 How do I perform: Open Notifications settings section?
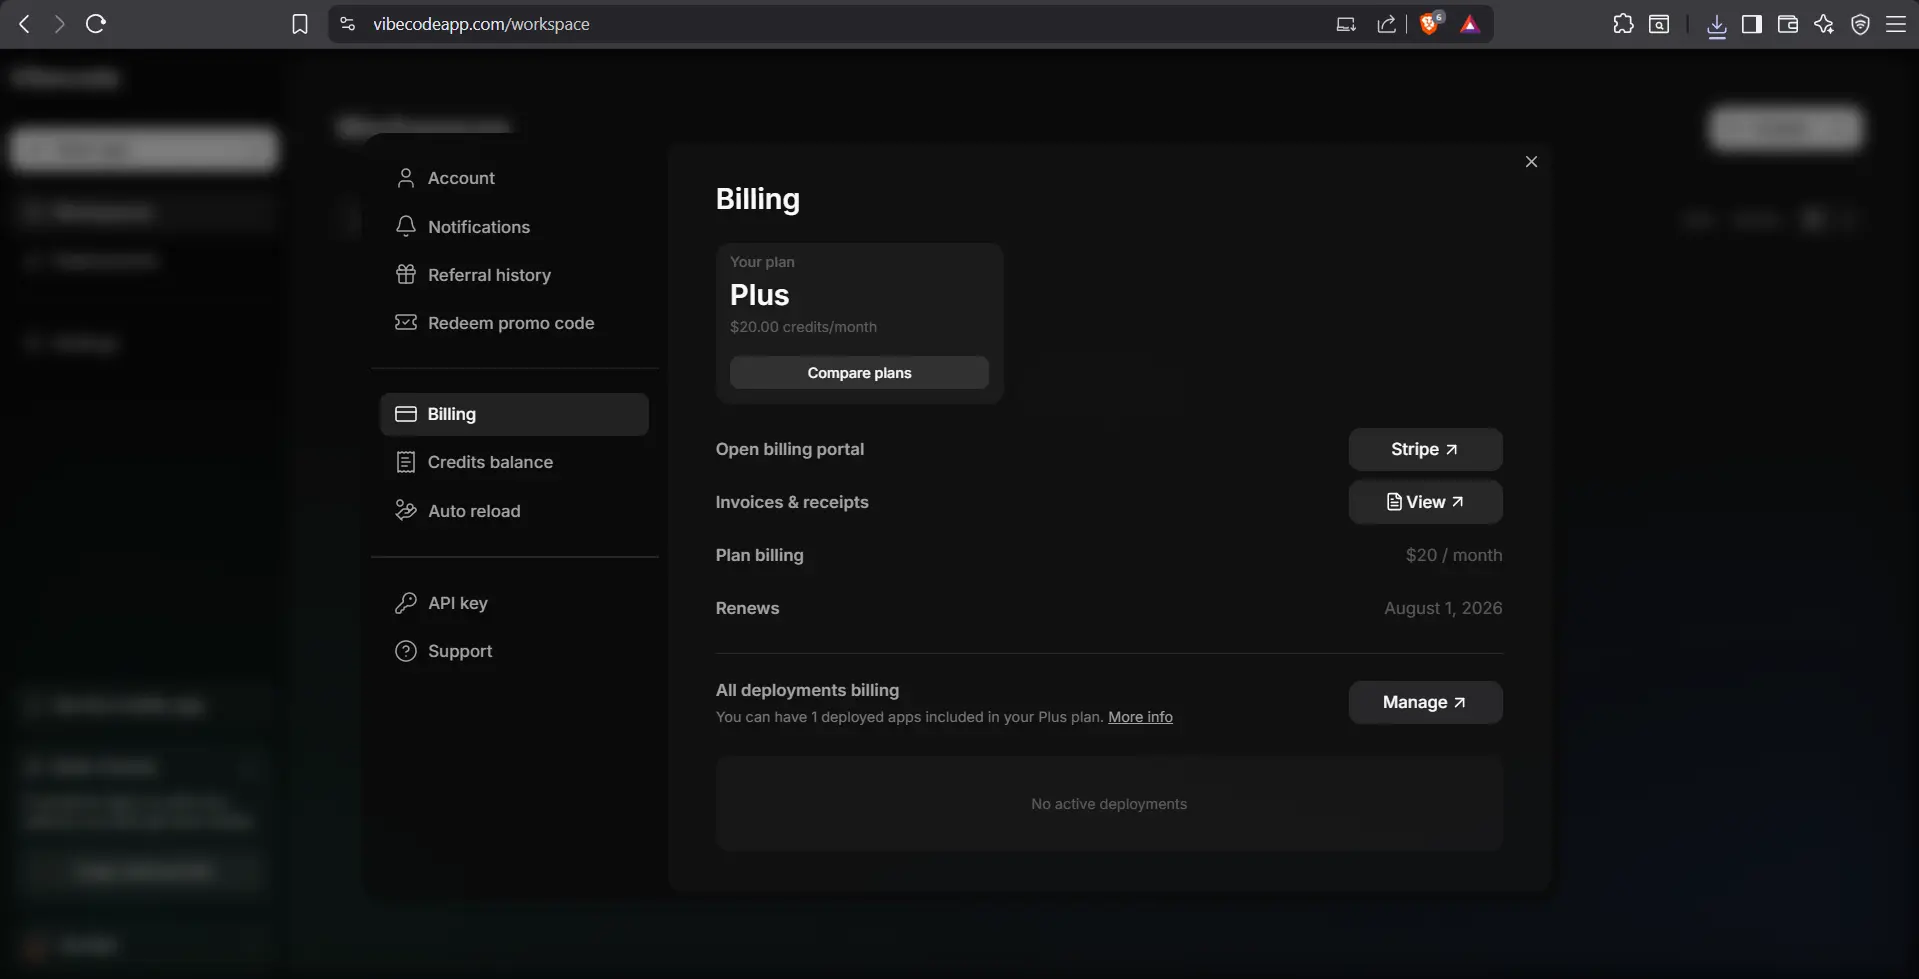[x=514, y=227]
